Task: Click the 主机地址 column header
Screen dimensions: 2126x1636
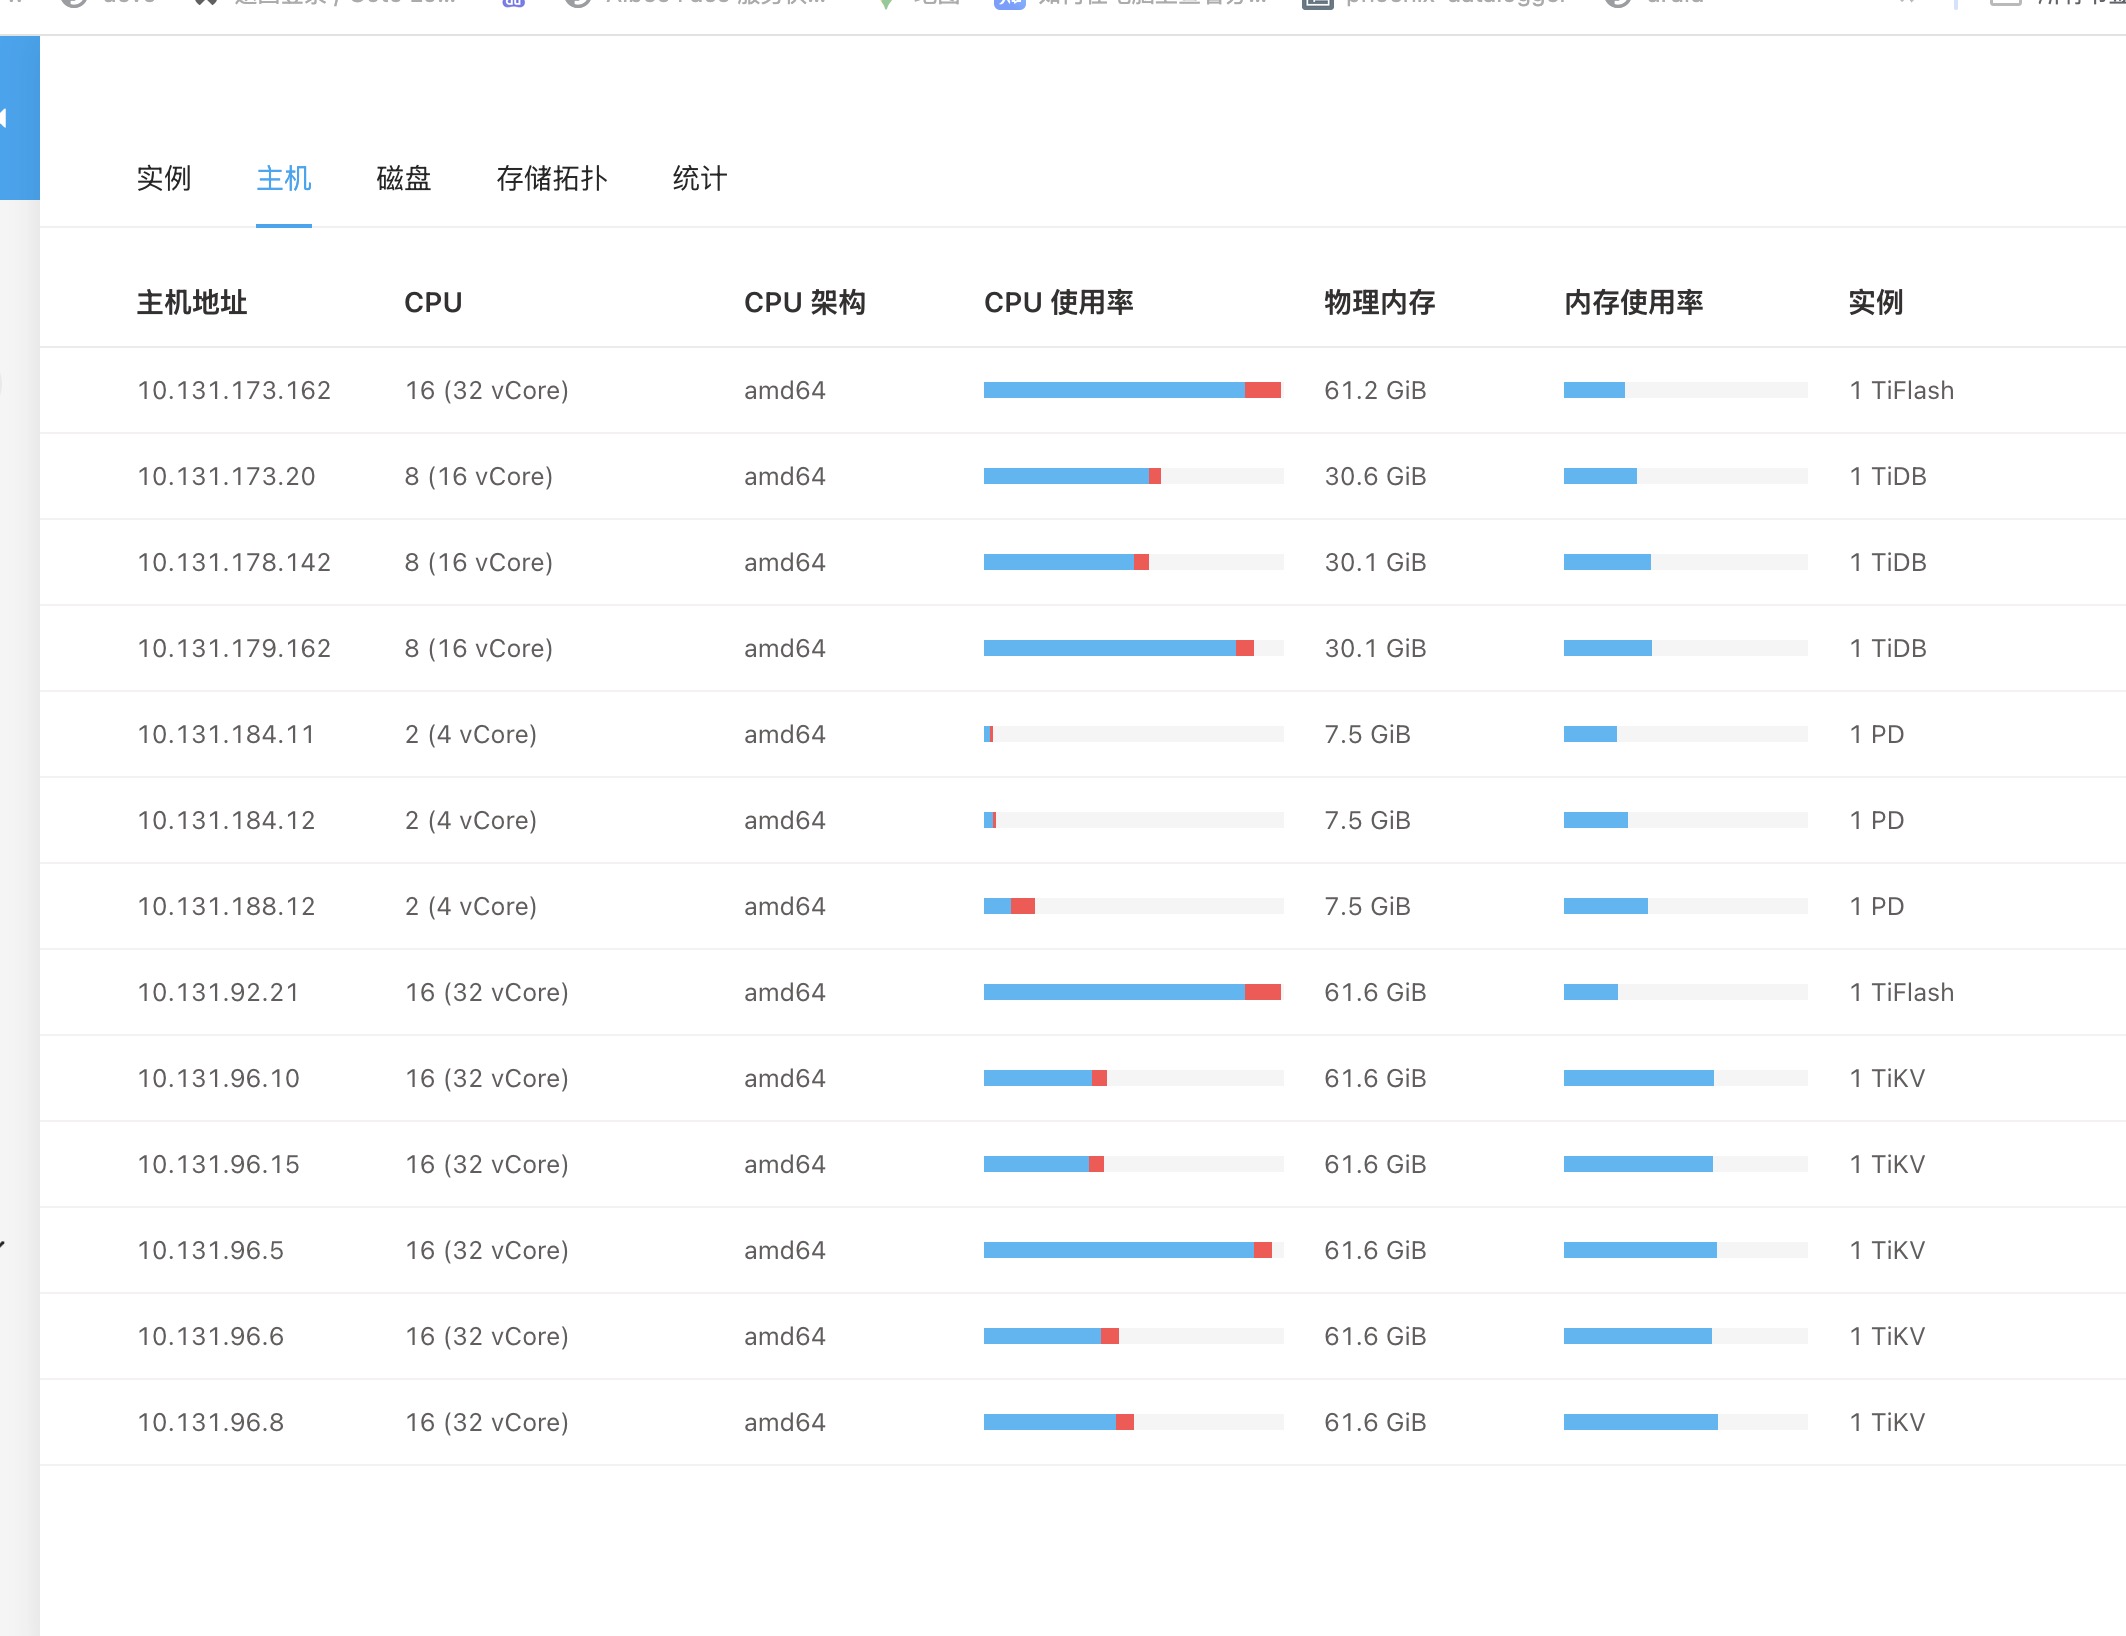Action: 192,302
